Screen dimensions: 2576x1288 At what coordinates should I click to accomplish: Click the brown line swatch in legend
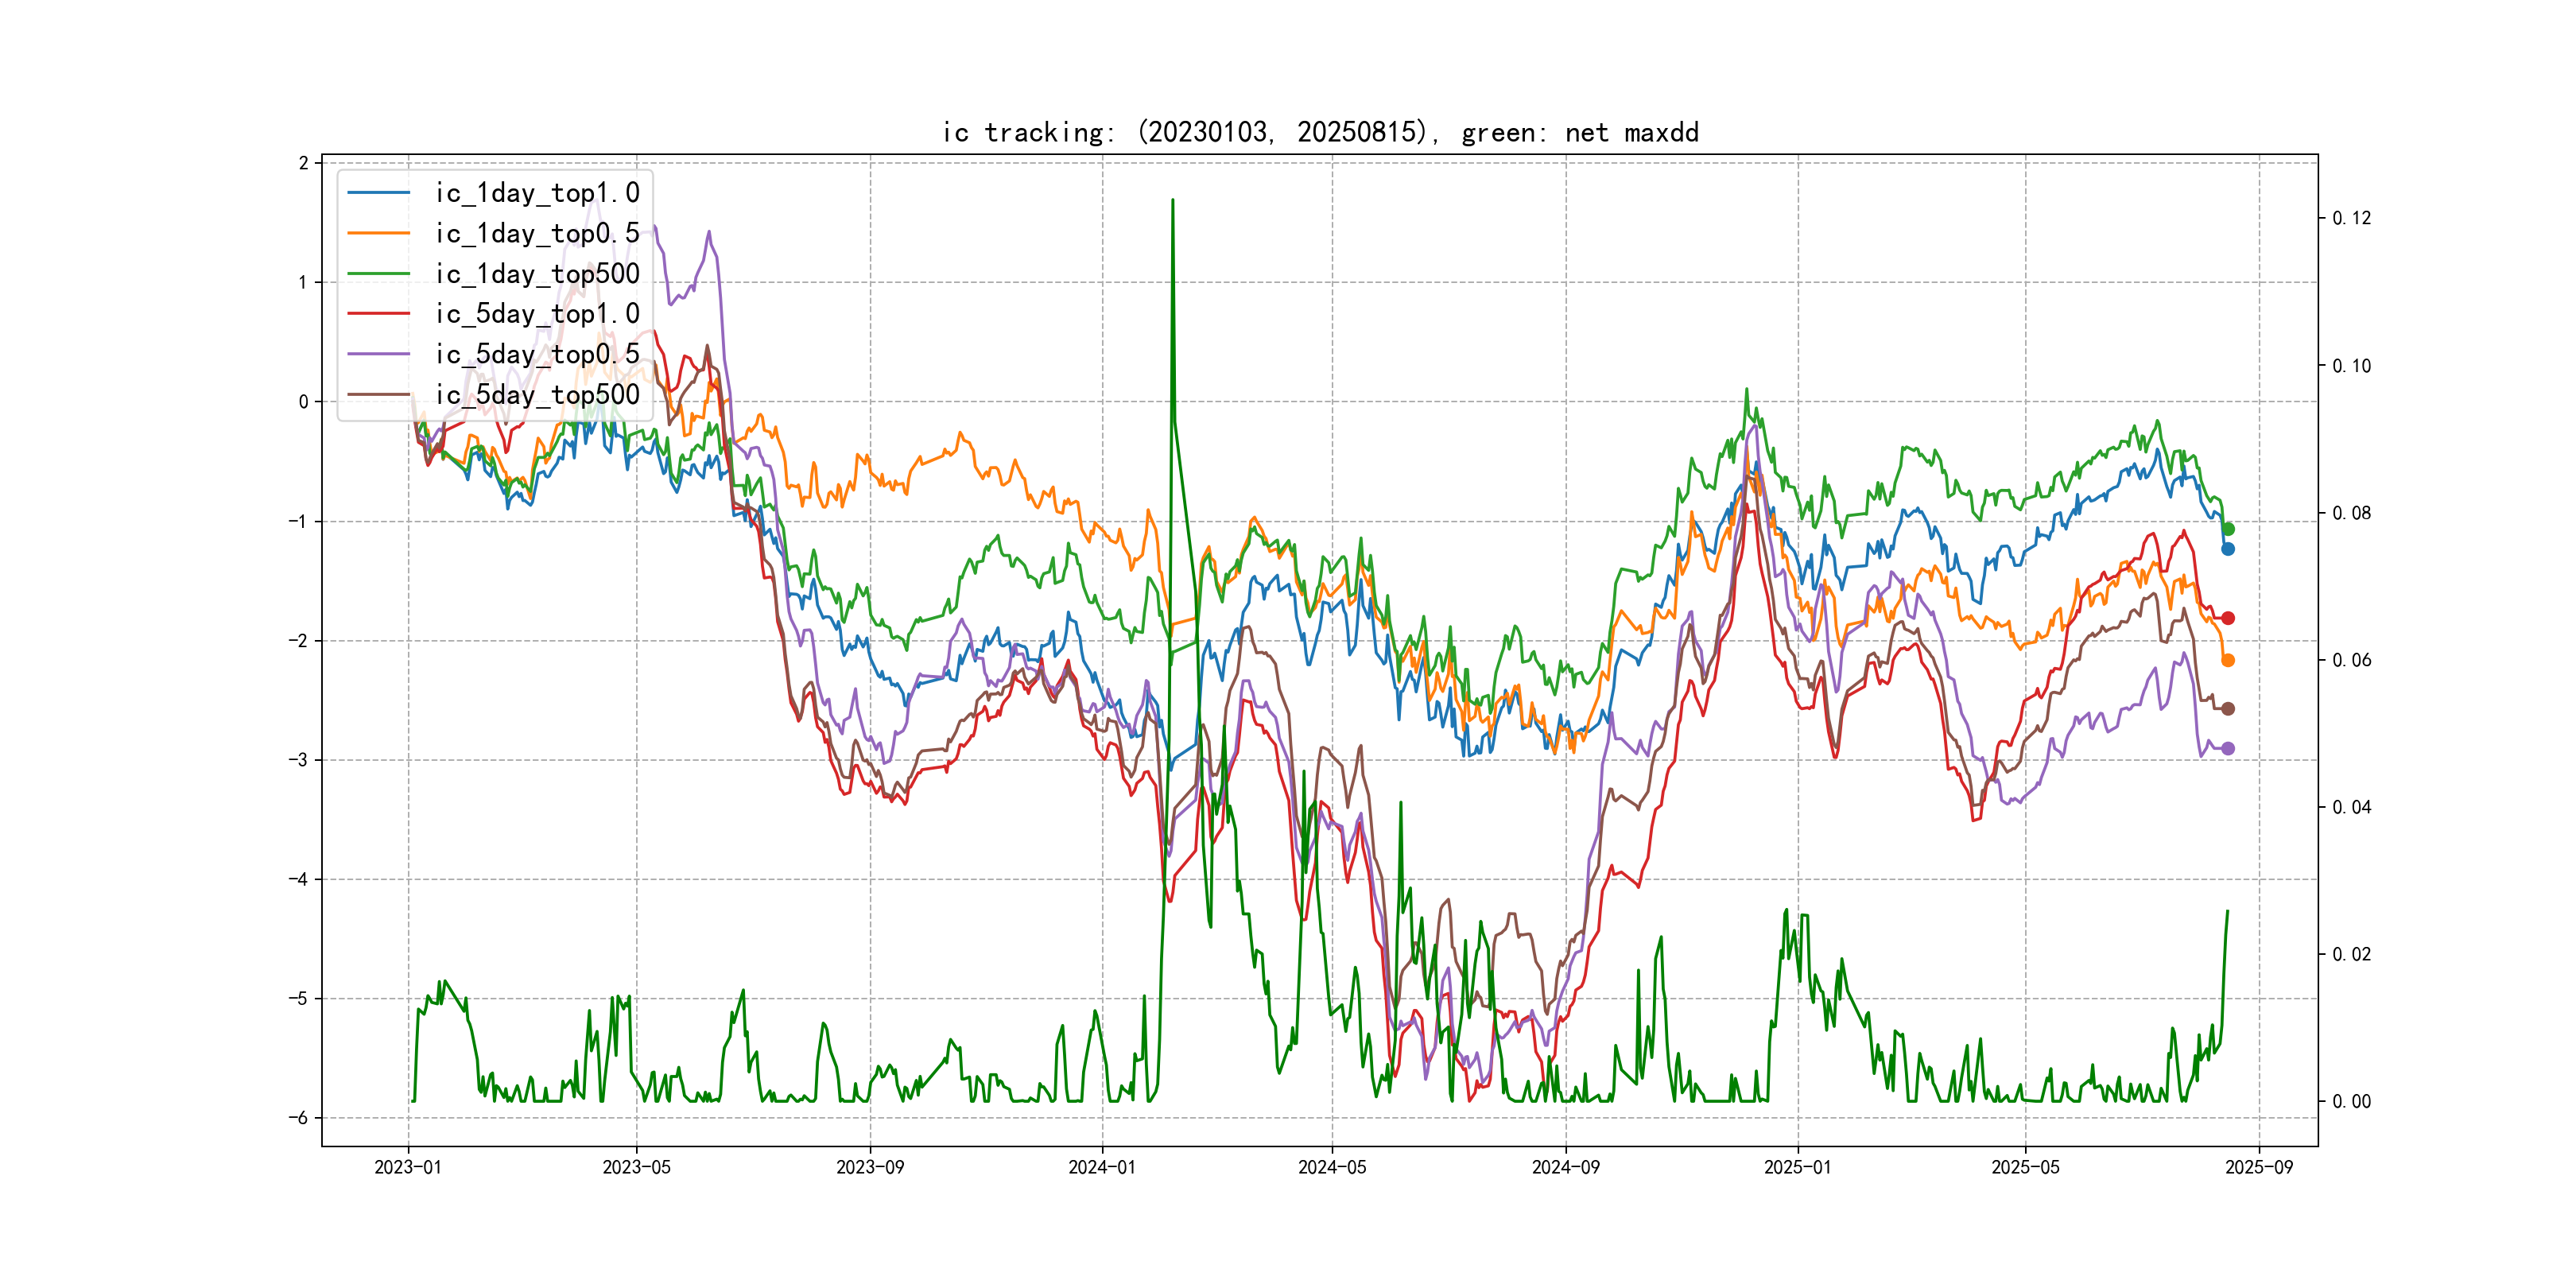coord(379,395)
